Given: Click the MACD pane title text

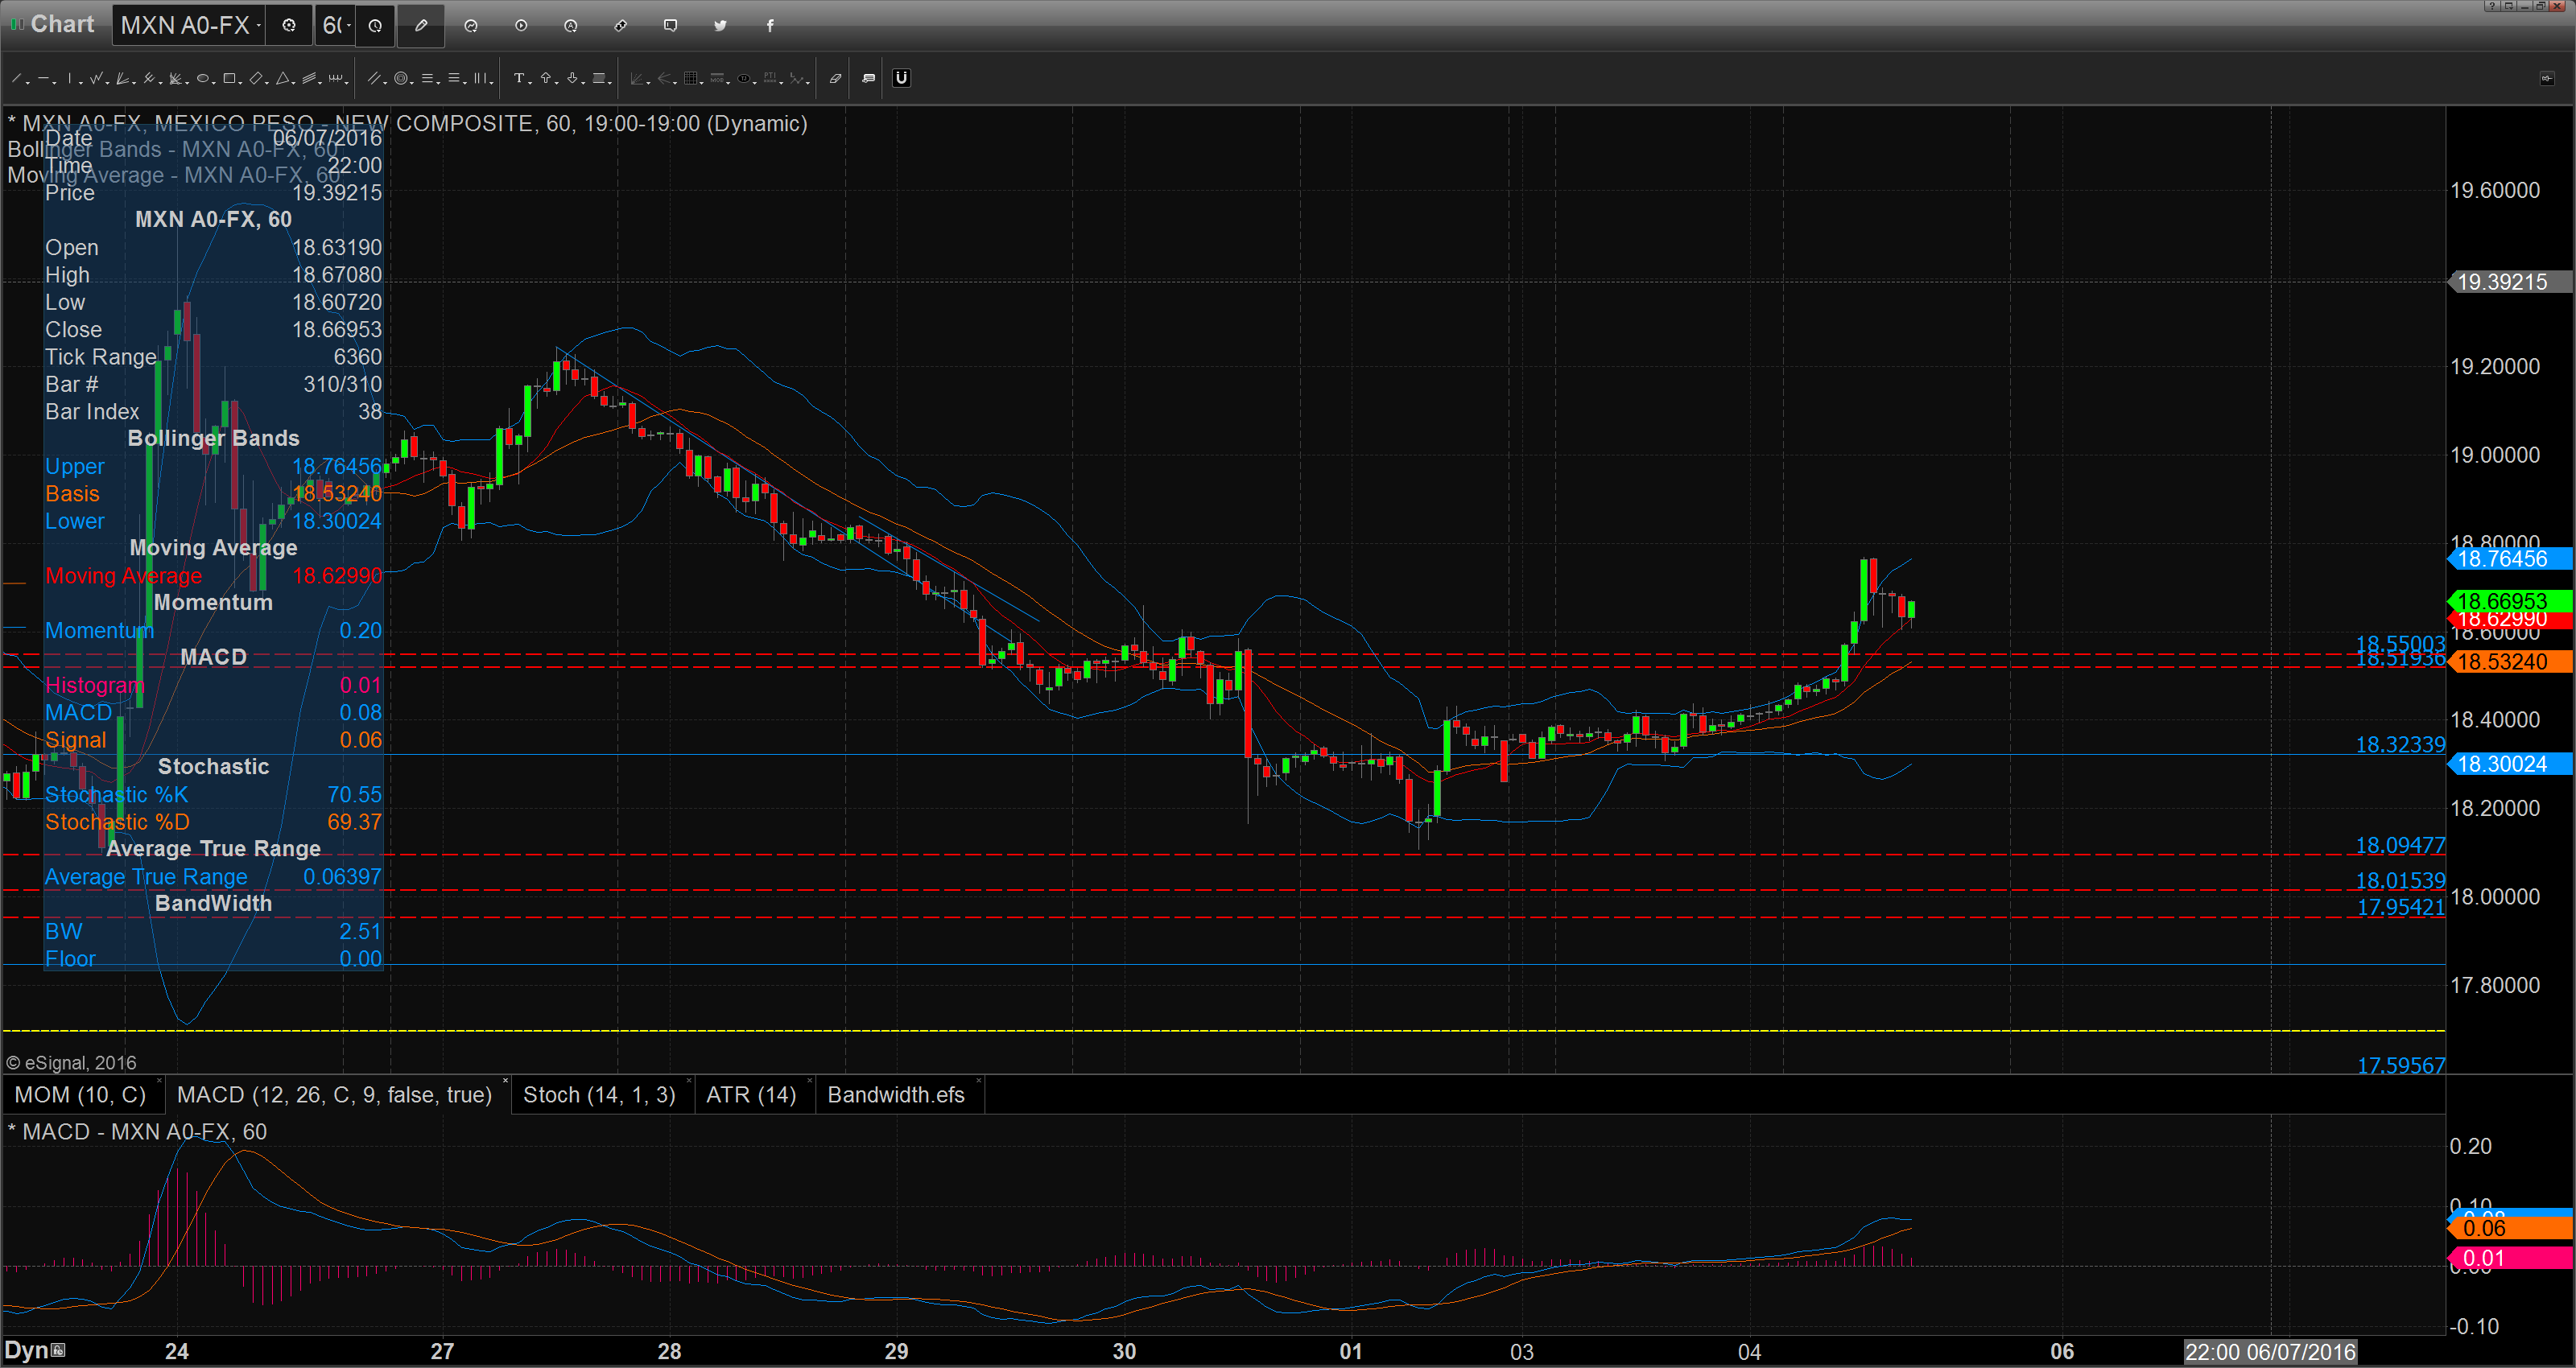Looking at the screenshot, I should (x=137, y=1131).
